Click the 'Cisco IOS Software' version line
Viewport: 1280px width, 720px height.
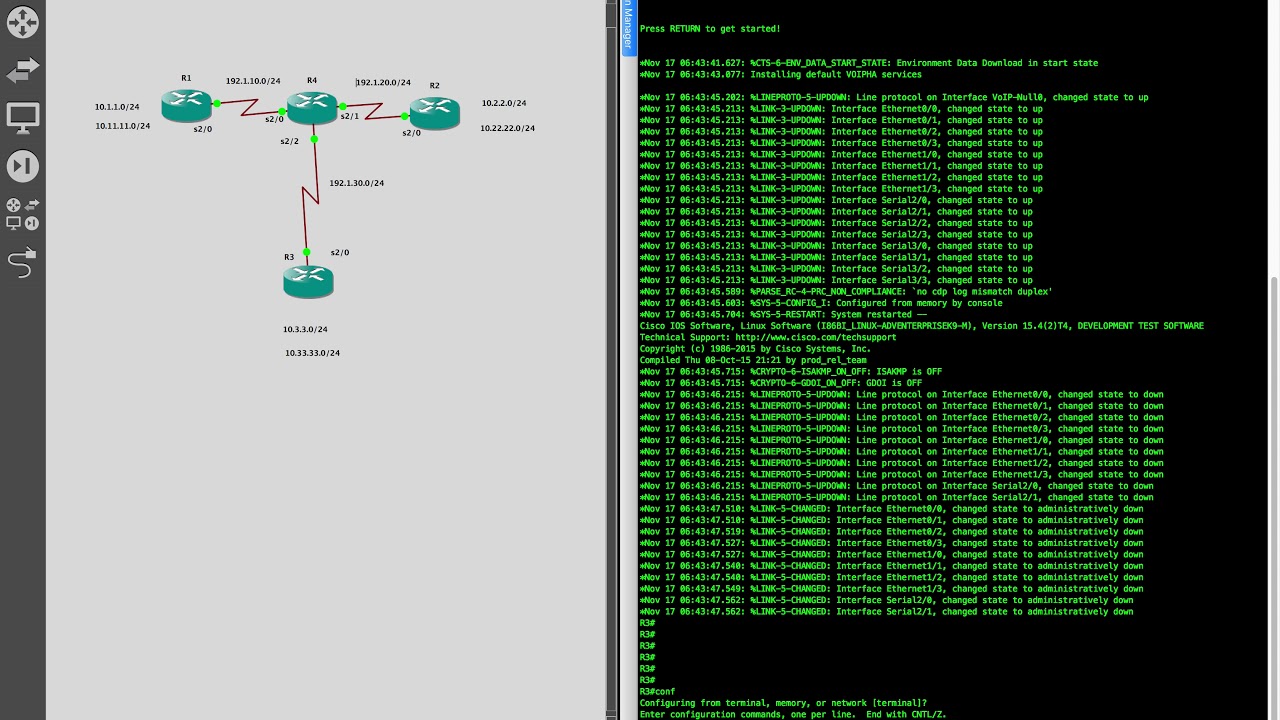(921, 326)
